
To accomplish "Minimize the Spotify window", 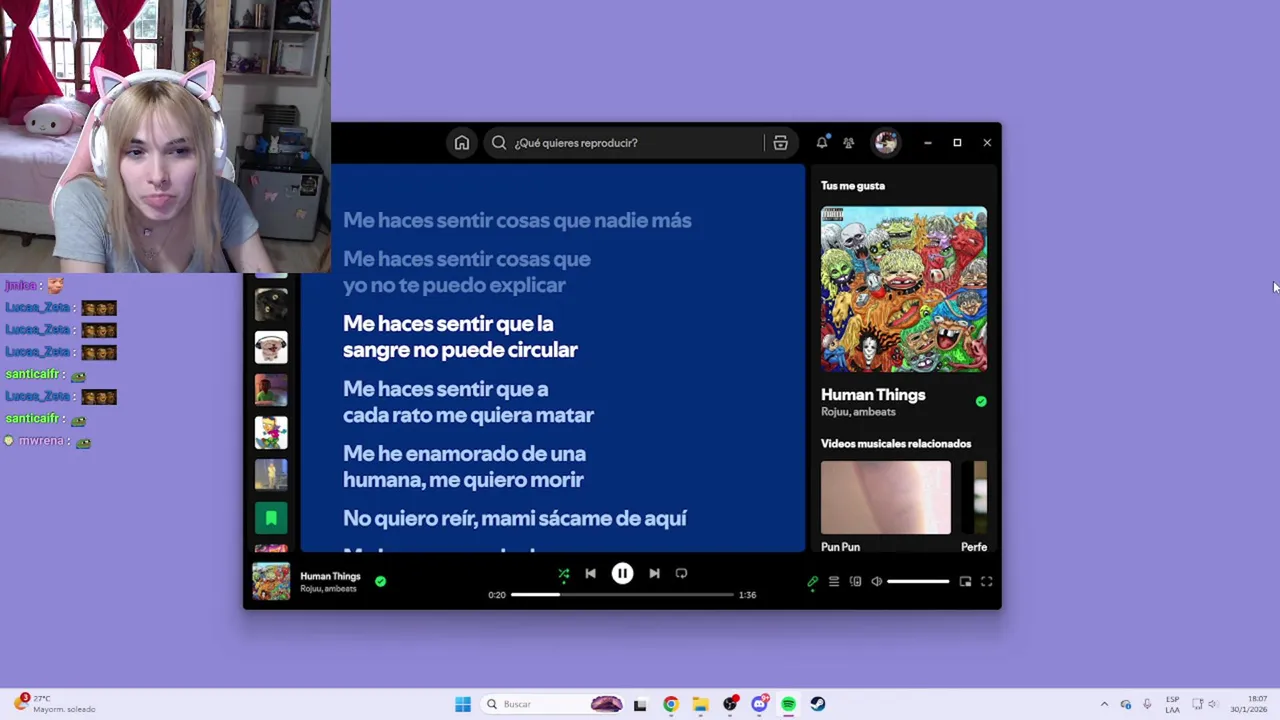I will [928, 143].
